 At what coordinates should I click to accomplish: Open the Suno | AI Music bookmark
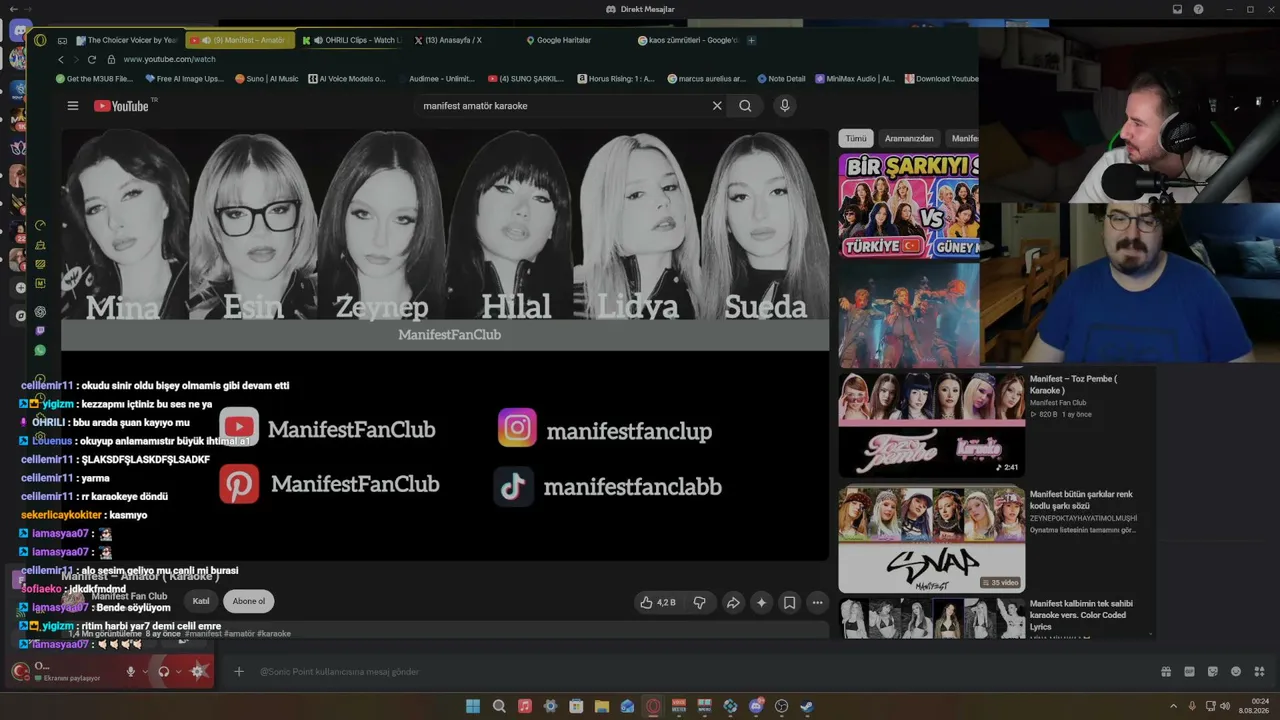coord(267,79)
